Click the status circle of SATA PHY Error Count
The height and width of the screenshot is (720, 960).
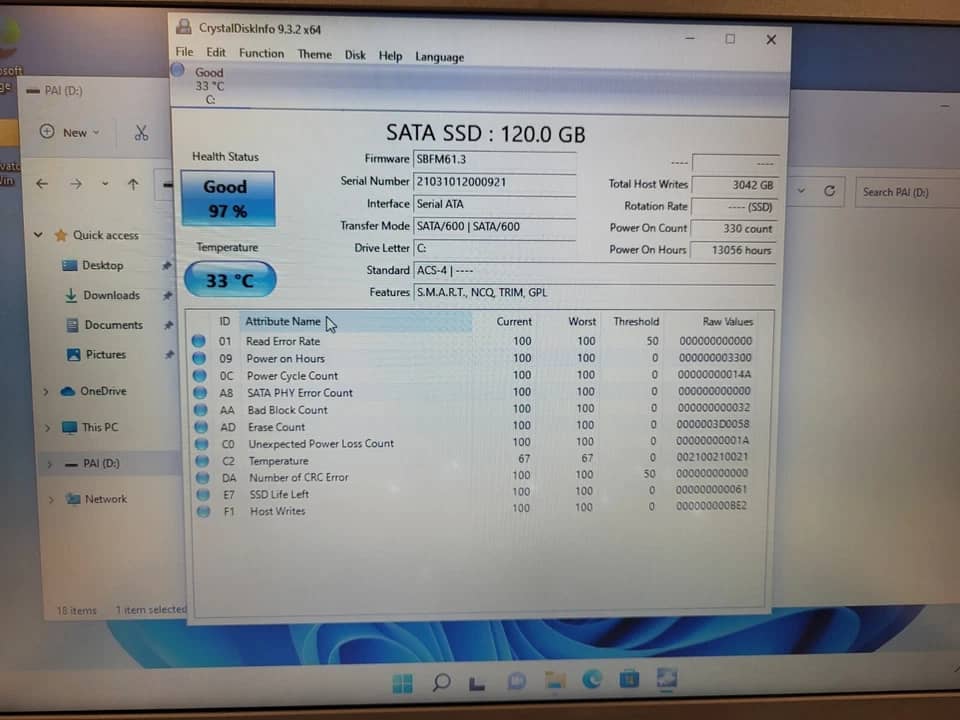coord(200,392)
